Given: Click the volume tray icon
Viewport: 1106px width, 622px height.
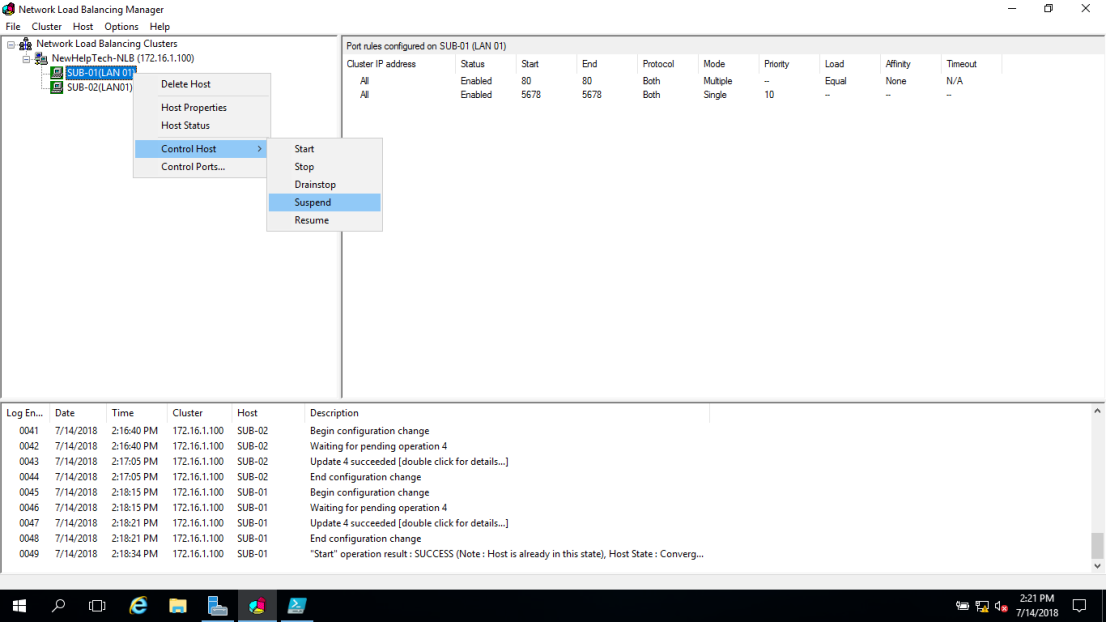Looking at the screenshot, I should [1001, 606].
